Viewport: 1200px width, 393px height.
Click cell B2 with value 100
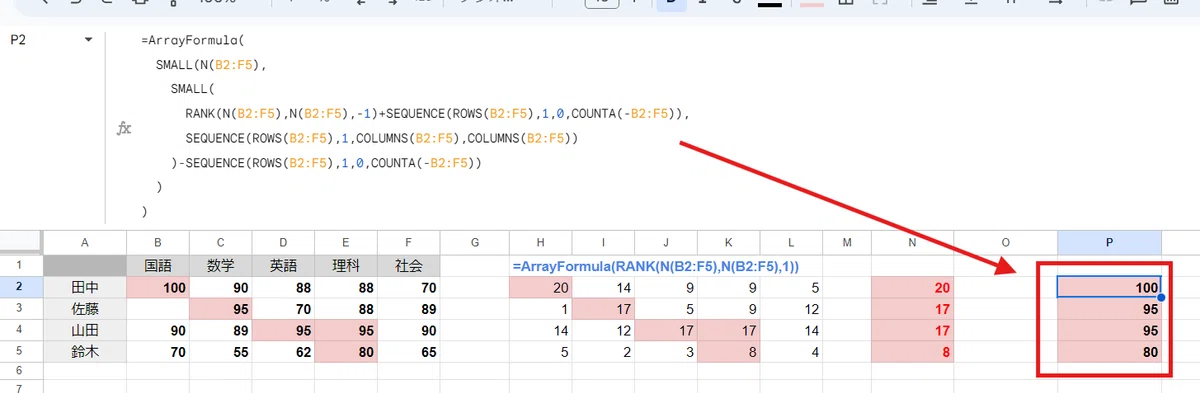click(x=158, y=287)
